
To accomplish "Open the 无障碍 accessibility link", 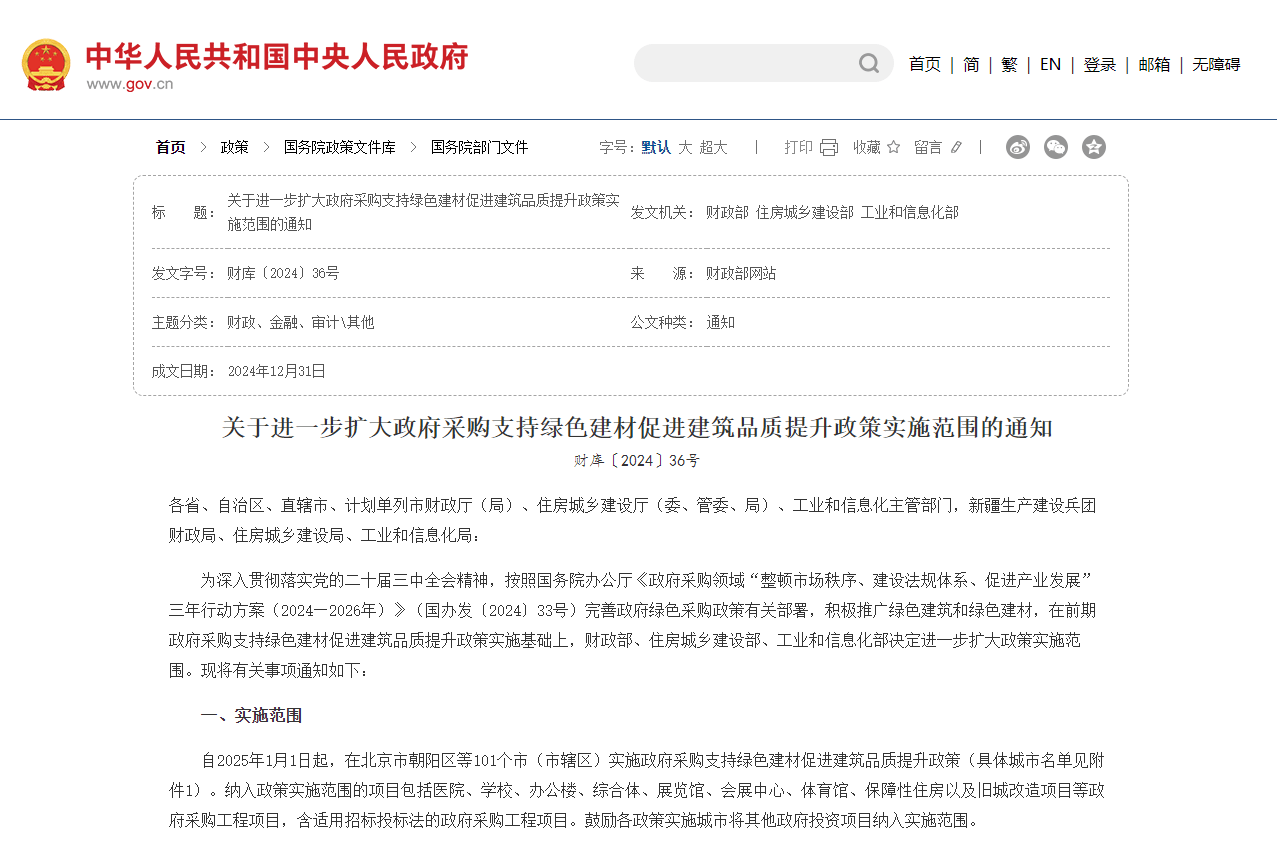I will (x=1216, y=64).
